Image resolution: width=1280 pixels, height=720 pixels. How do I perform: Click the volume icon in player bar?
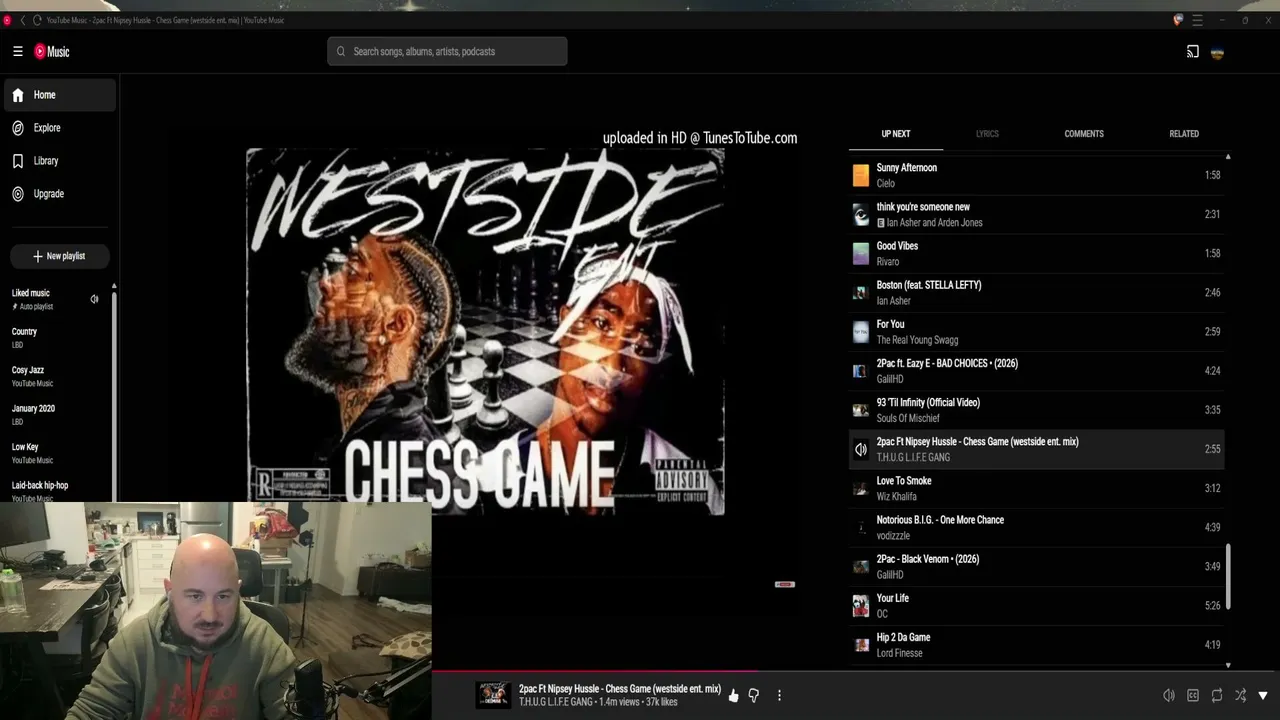pyautogui.click(x=1169, y=696)
